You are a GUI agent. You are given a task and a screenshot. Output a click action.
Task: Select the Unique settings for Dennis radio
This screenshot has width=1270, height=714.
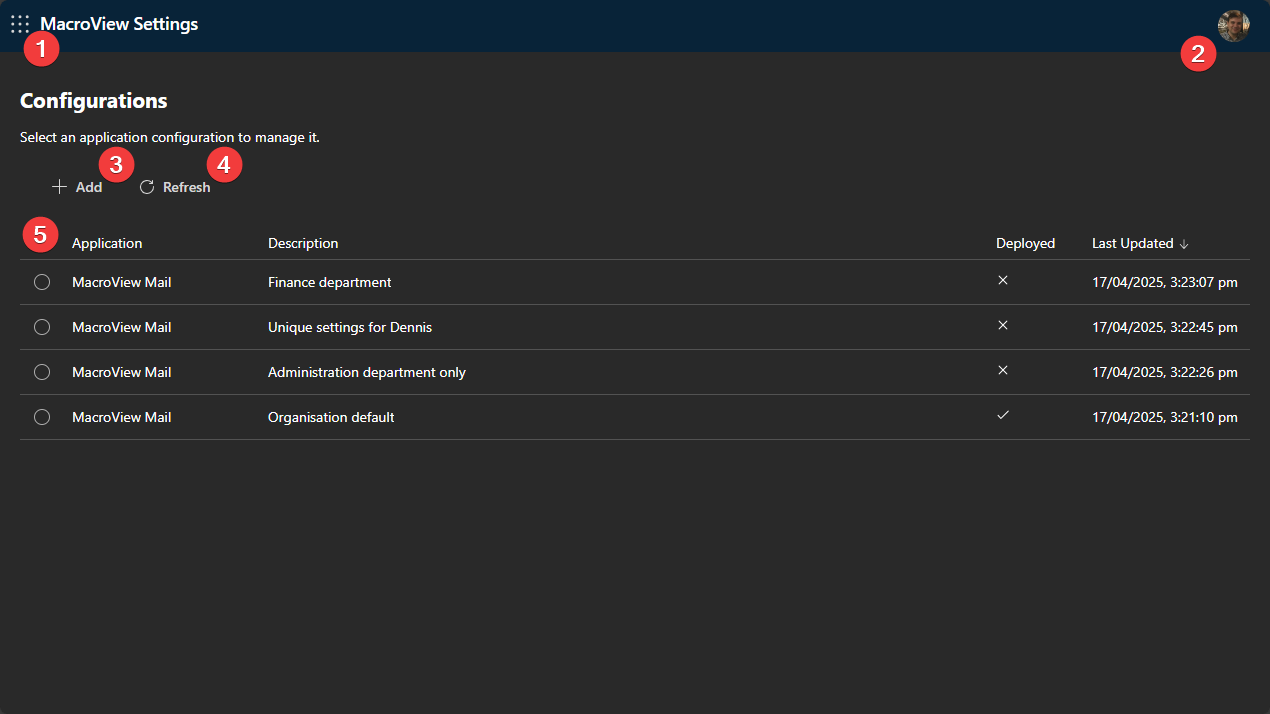(x=42, y=327)
